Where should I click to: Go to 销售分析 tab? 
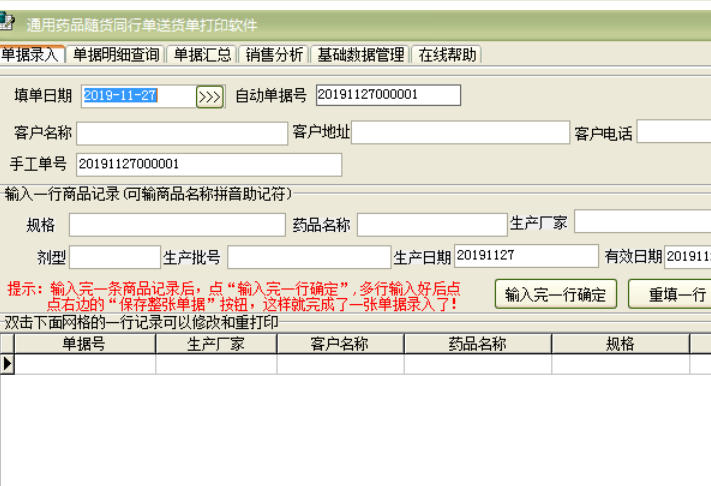(x=274, y=55)
